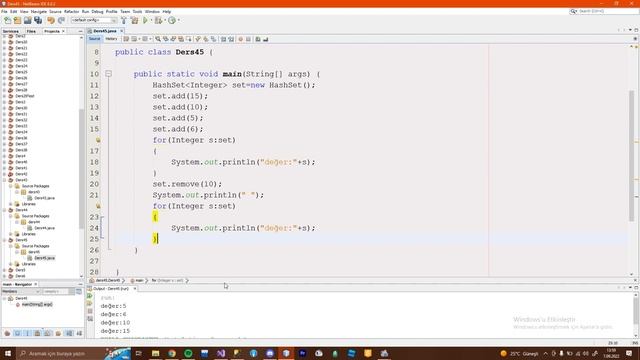
Task: Run the project with green play icon
Action: [145, 20]
